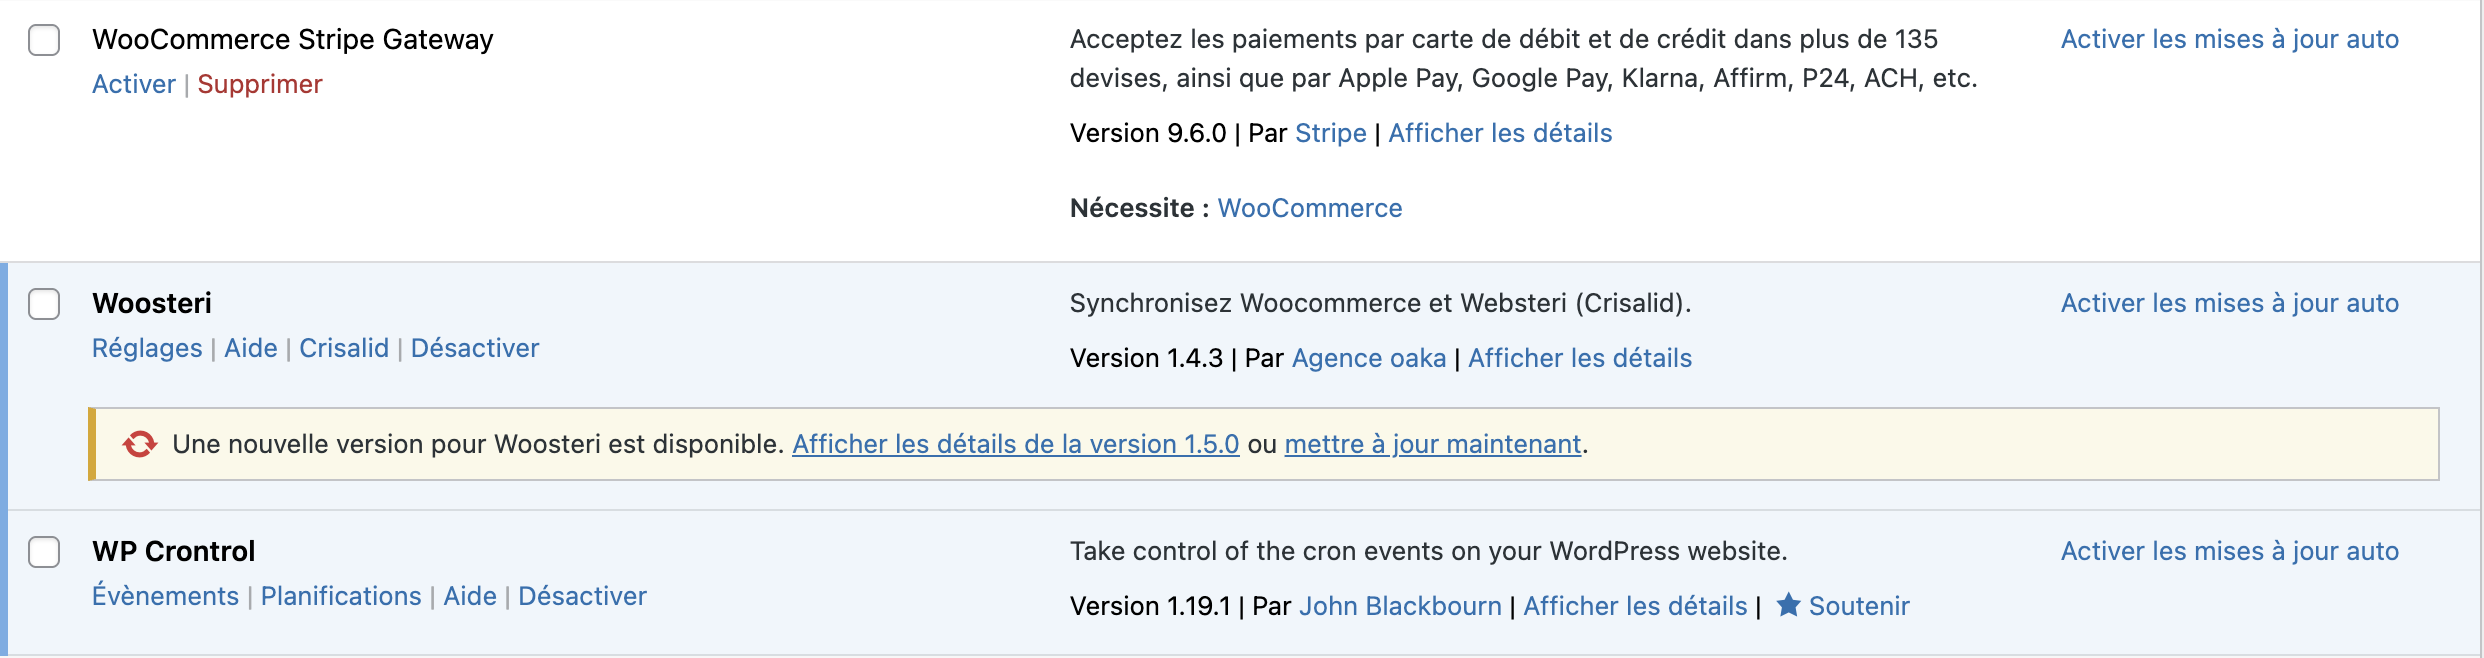Click the red update-available refresh icon
The height and width of the screenshot is (658, 2484).
140,444
